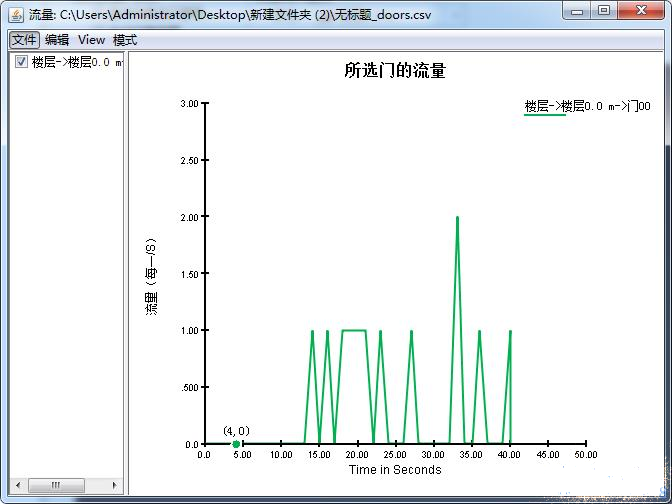Click the 流量 vertical axis label
The height and width of the screenshot is (504, 672).
pyautogui.click(x=151, y=276)
